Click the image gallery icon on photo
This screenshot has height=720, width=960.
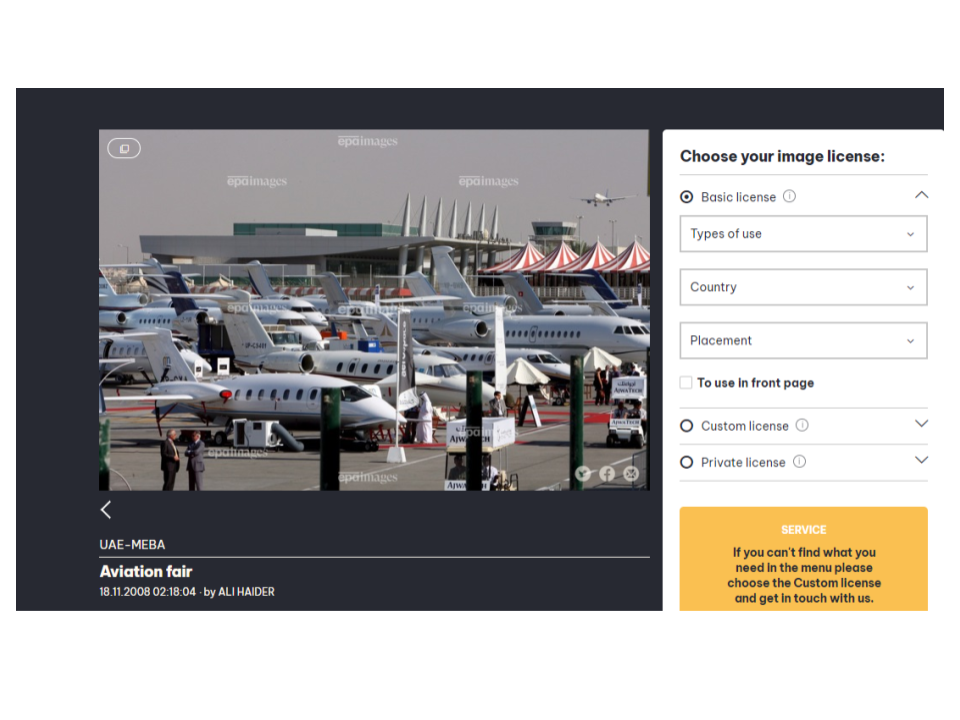tap(124, 148)
